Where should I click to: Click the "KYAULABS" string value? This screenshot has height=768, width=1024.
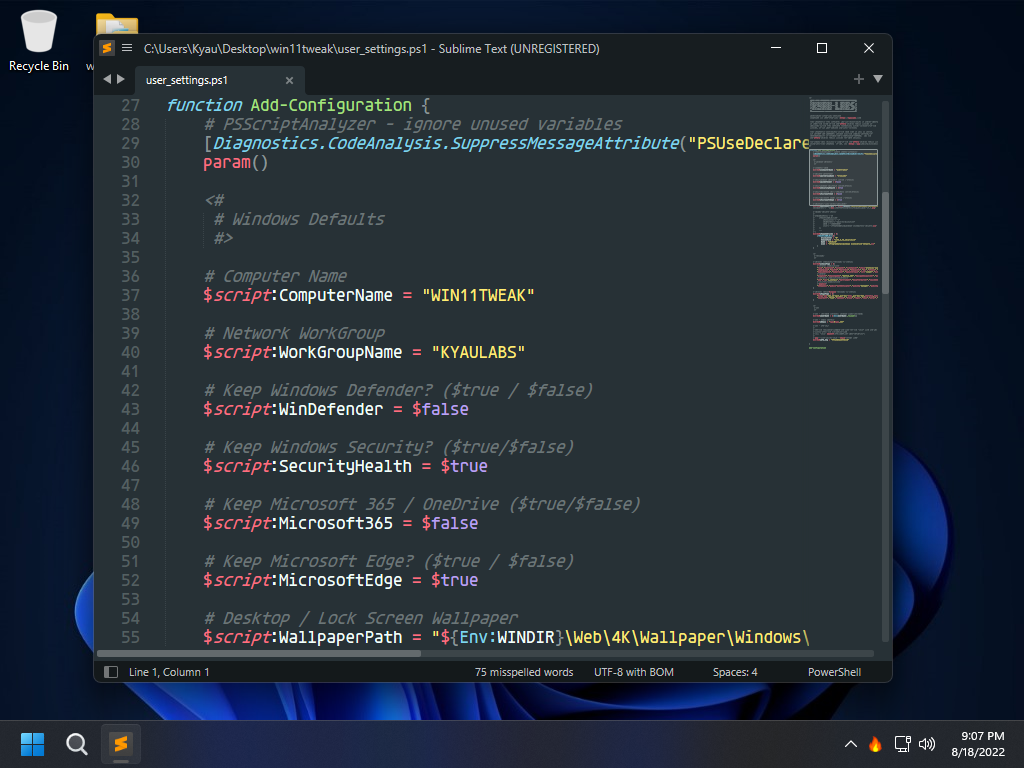point(478,352)
